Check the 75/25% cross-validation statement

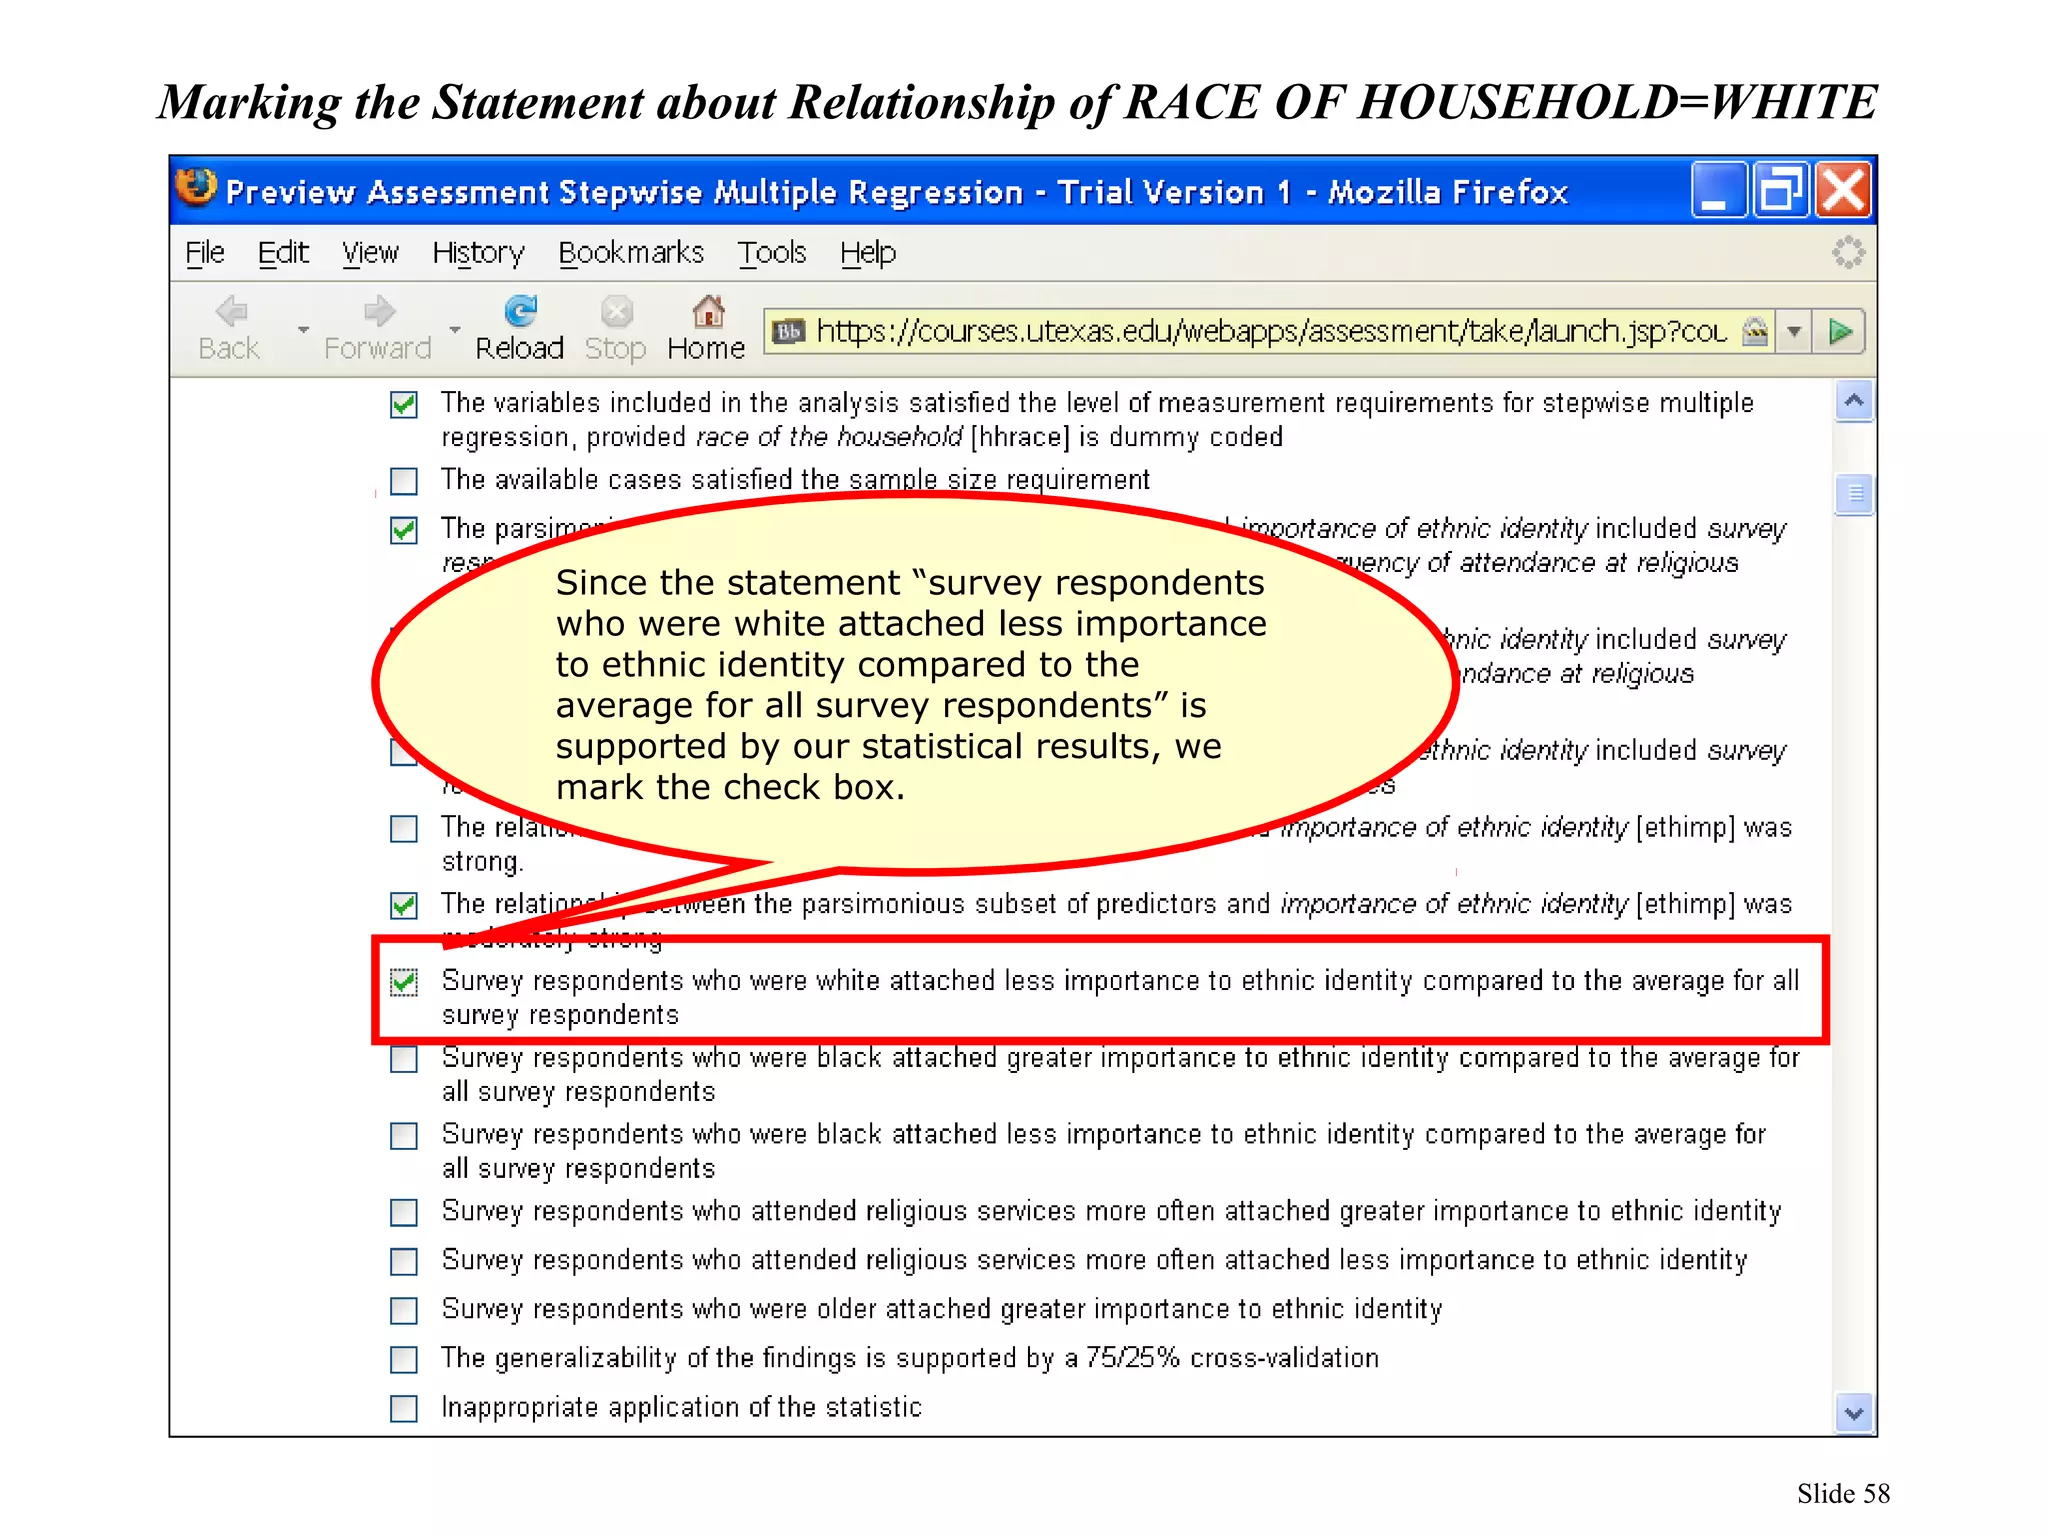coord(404,1360)
